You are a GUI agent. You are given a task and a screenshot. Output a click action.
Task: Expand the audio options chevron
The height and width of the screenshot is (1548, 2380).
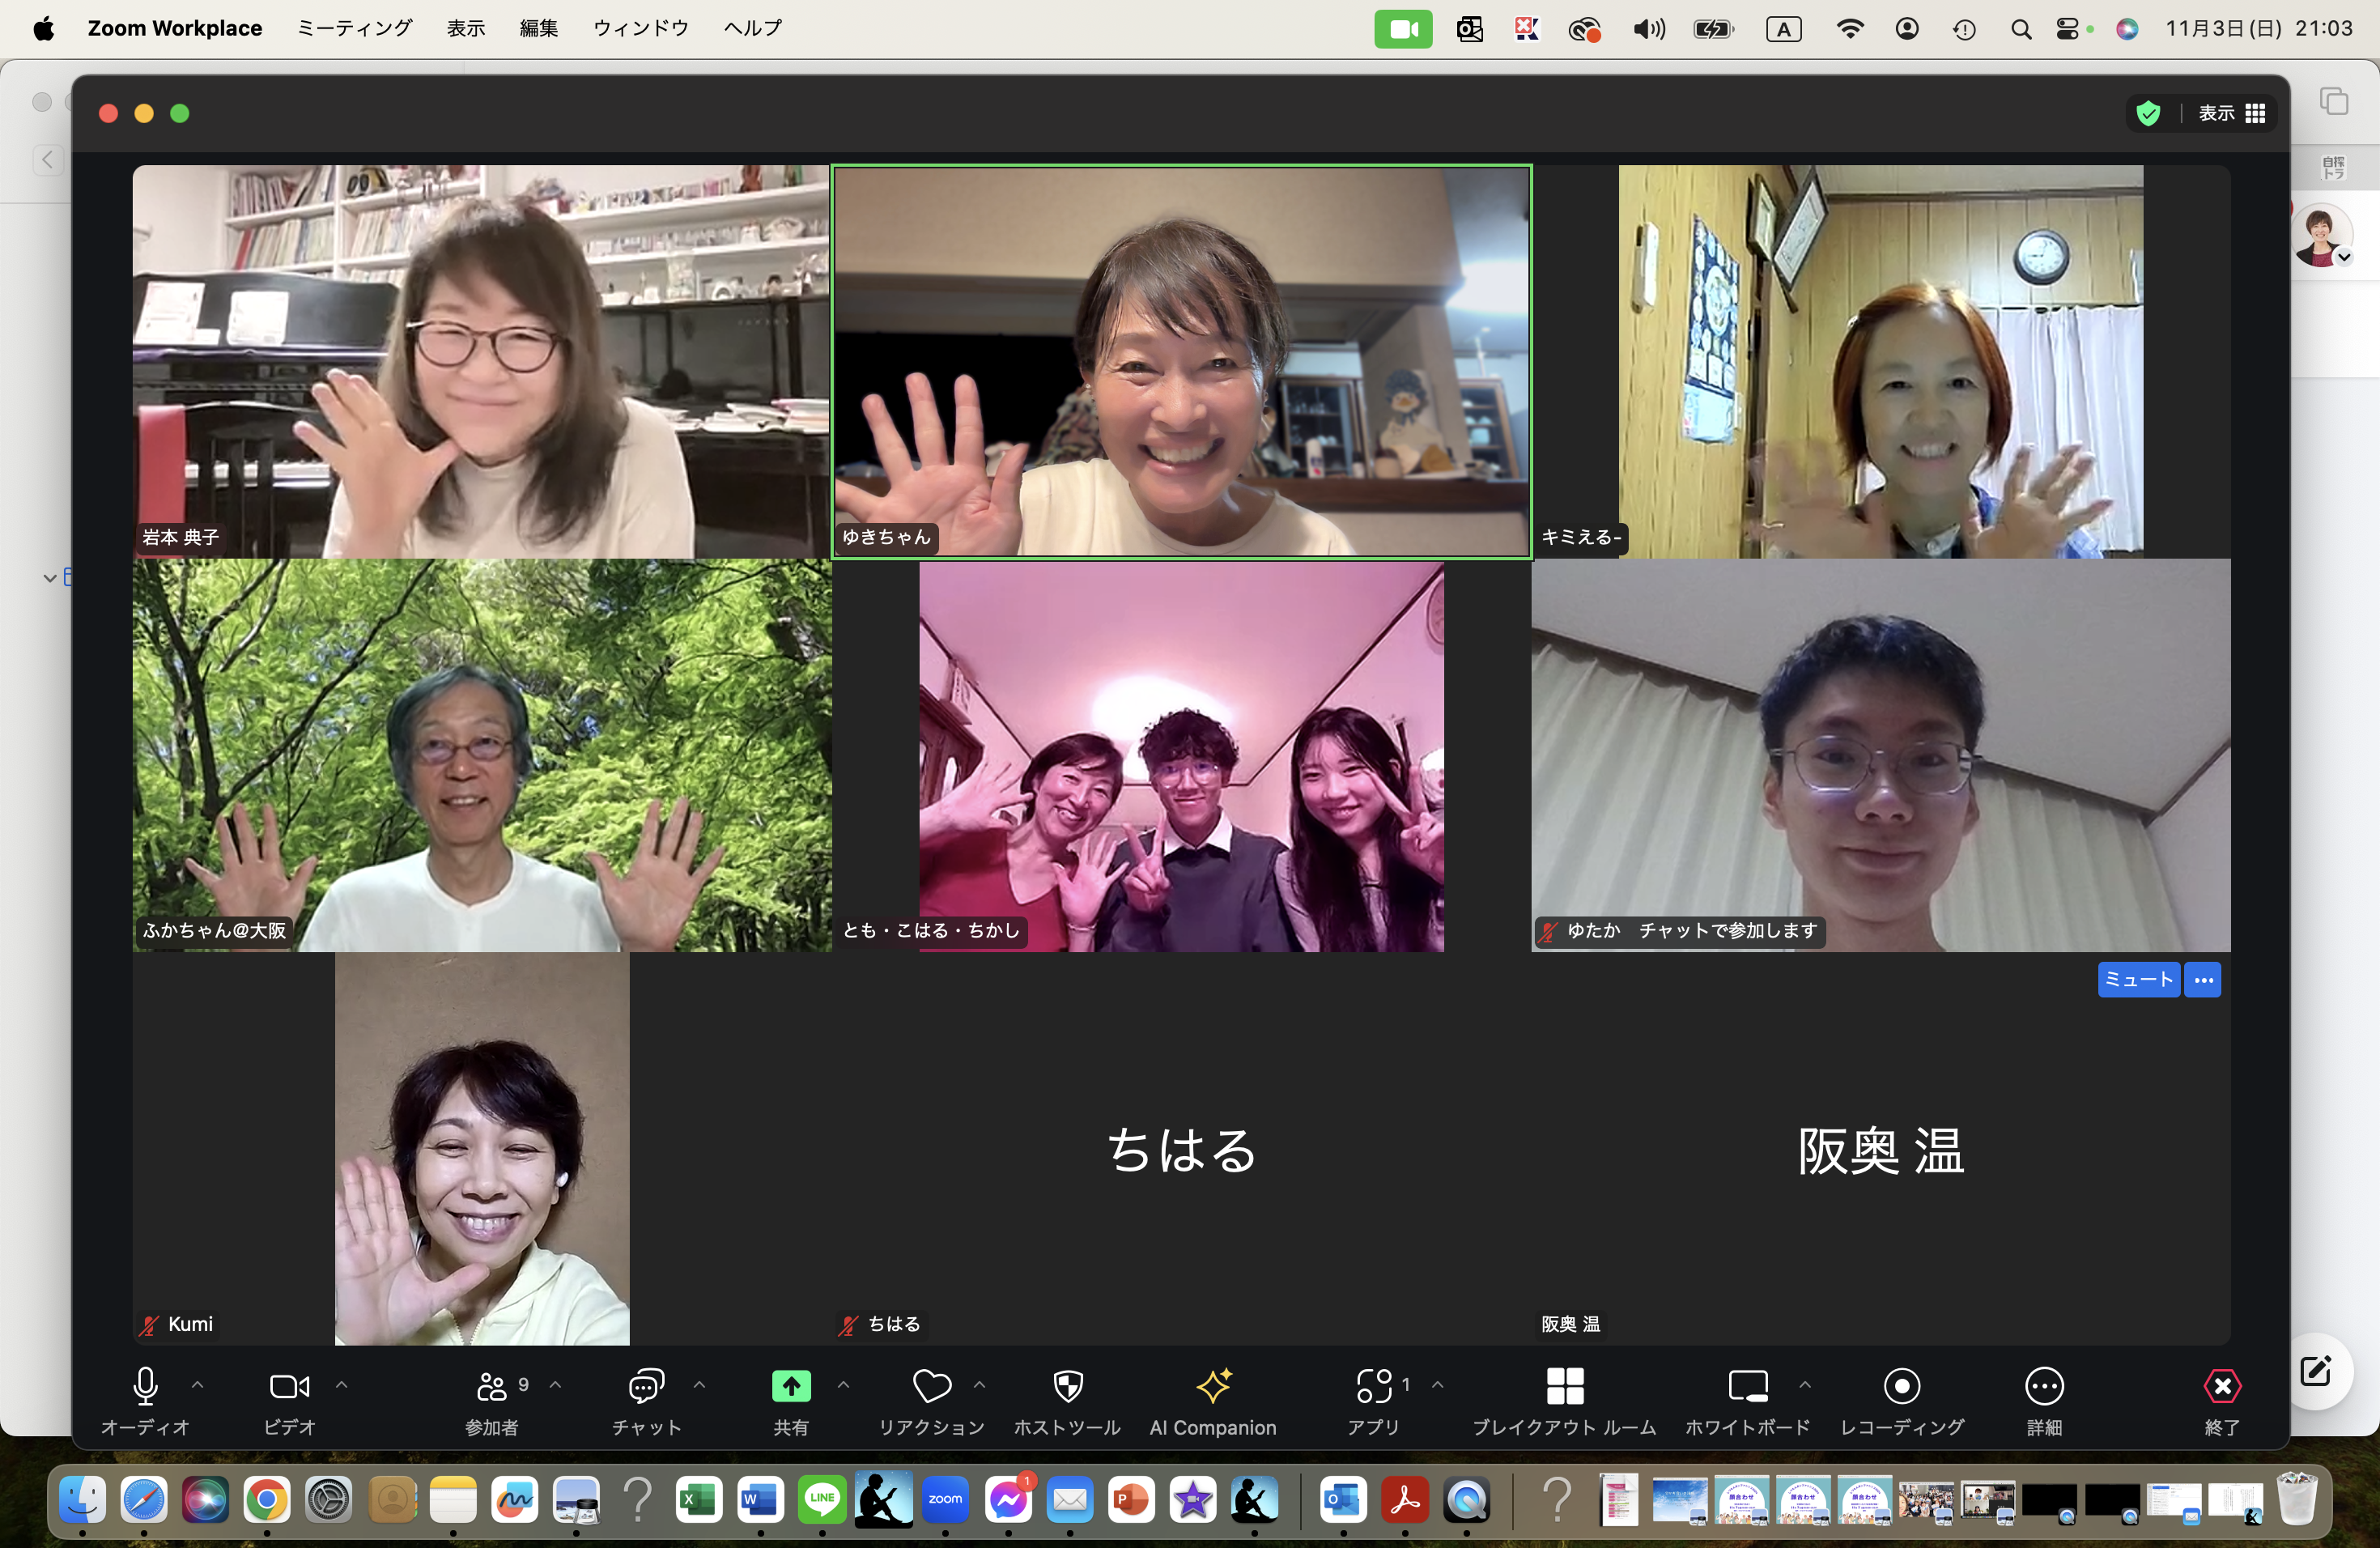198,1385
